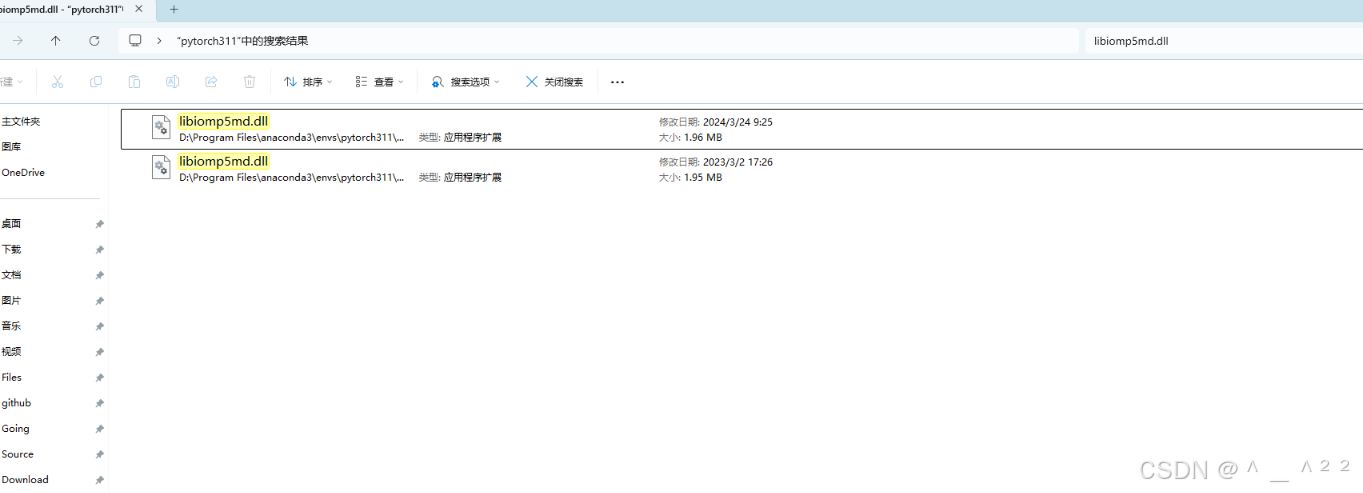Viewport: 1363px width, 493px height.
Task: Click the Rename icon in toolbar
Action: coord(172,82)
